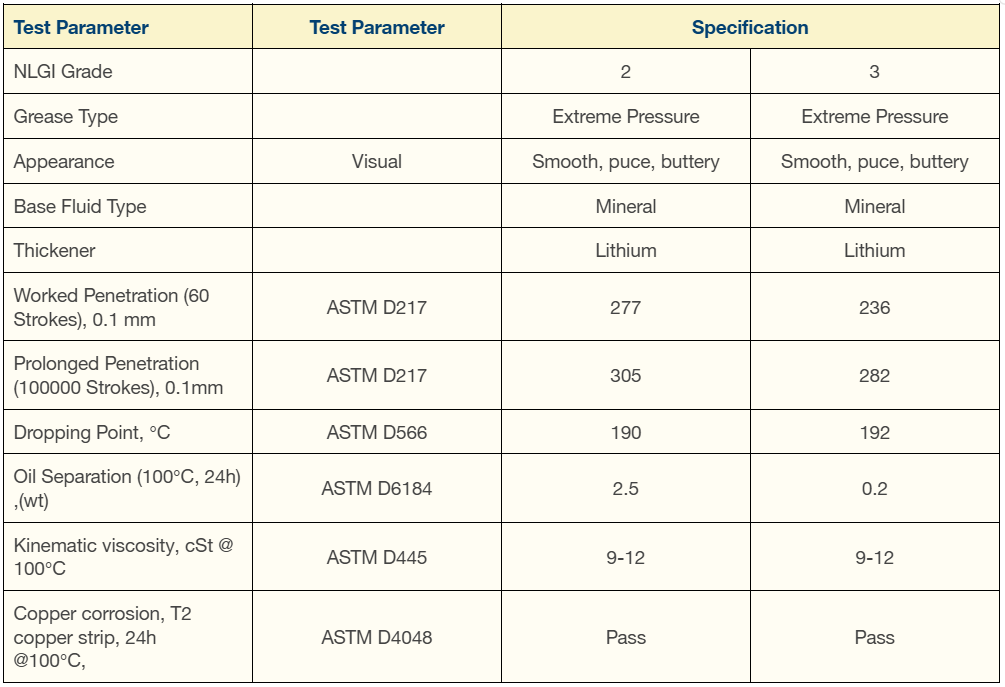This screenshot has width=1005, height=687.
Task: Select the ASTM D445 method cell
Action: [x=376, y=558]
